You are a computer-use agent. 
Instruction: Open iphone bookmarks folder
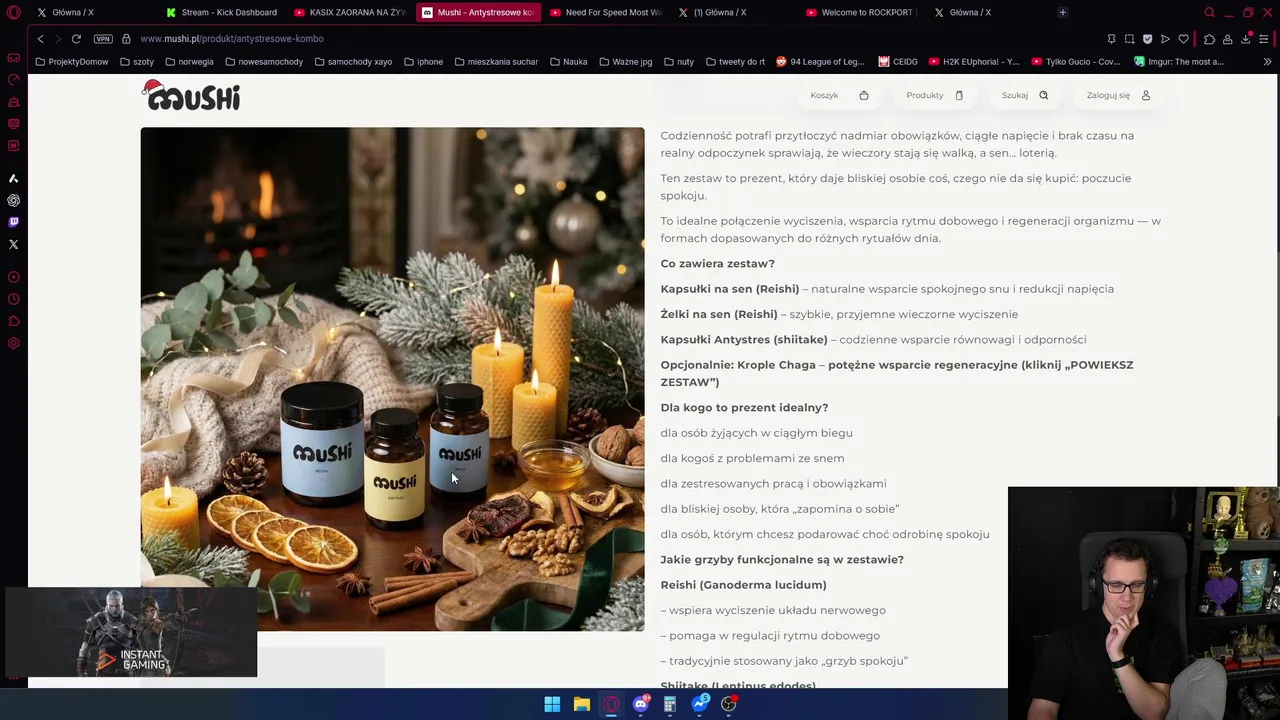[x=423, y=61]
